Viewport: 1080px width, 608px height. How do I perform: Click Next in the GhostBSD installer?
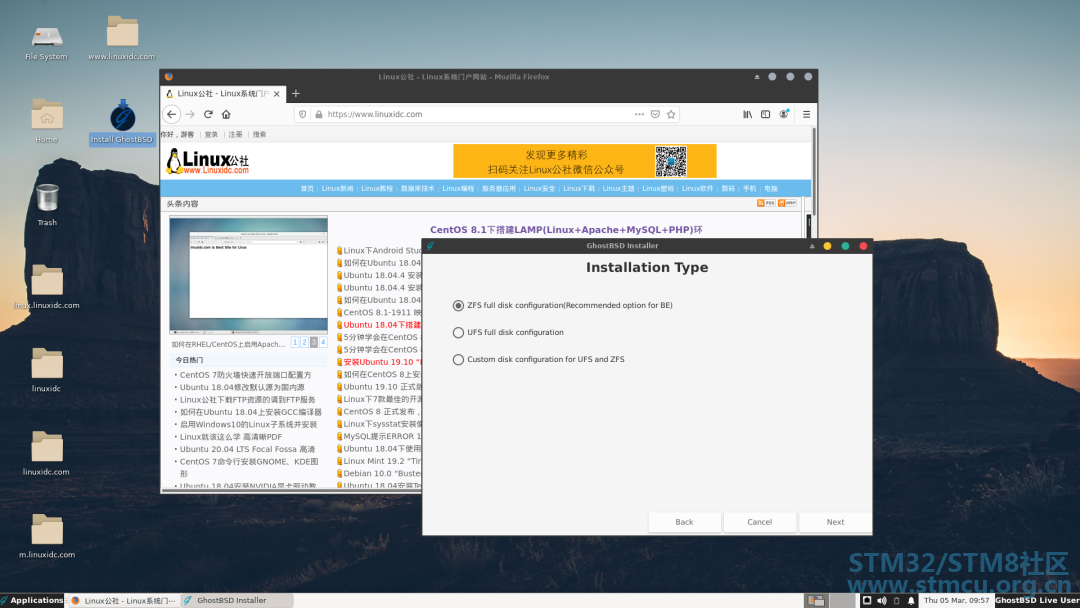coord(835,522)
